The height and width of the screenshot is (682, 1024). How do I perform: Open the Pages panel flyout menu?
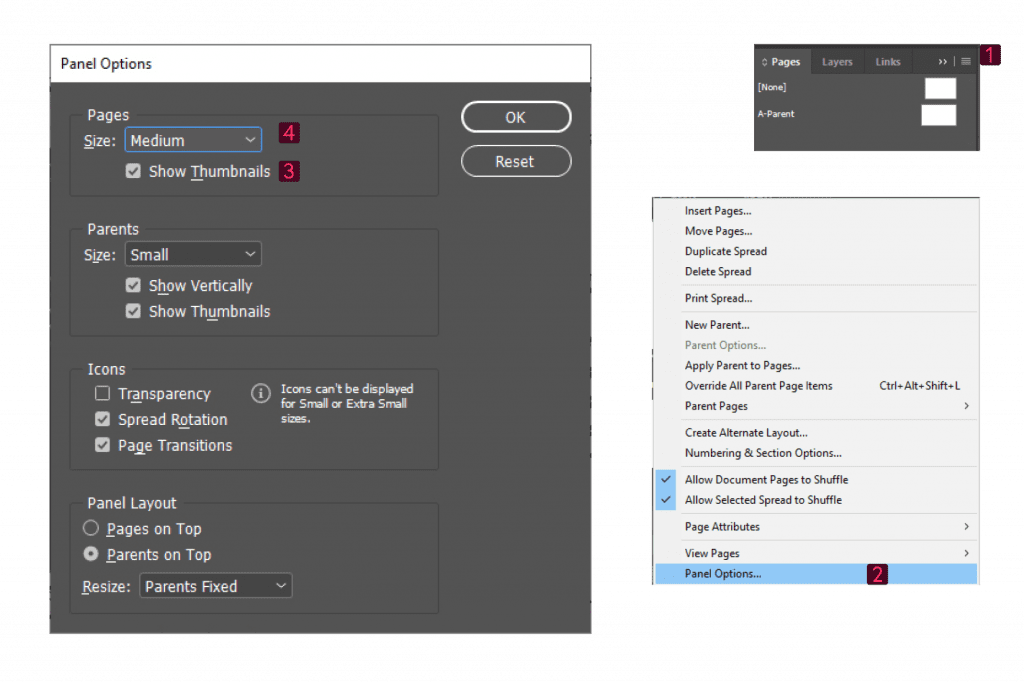[x=964, y=61]
